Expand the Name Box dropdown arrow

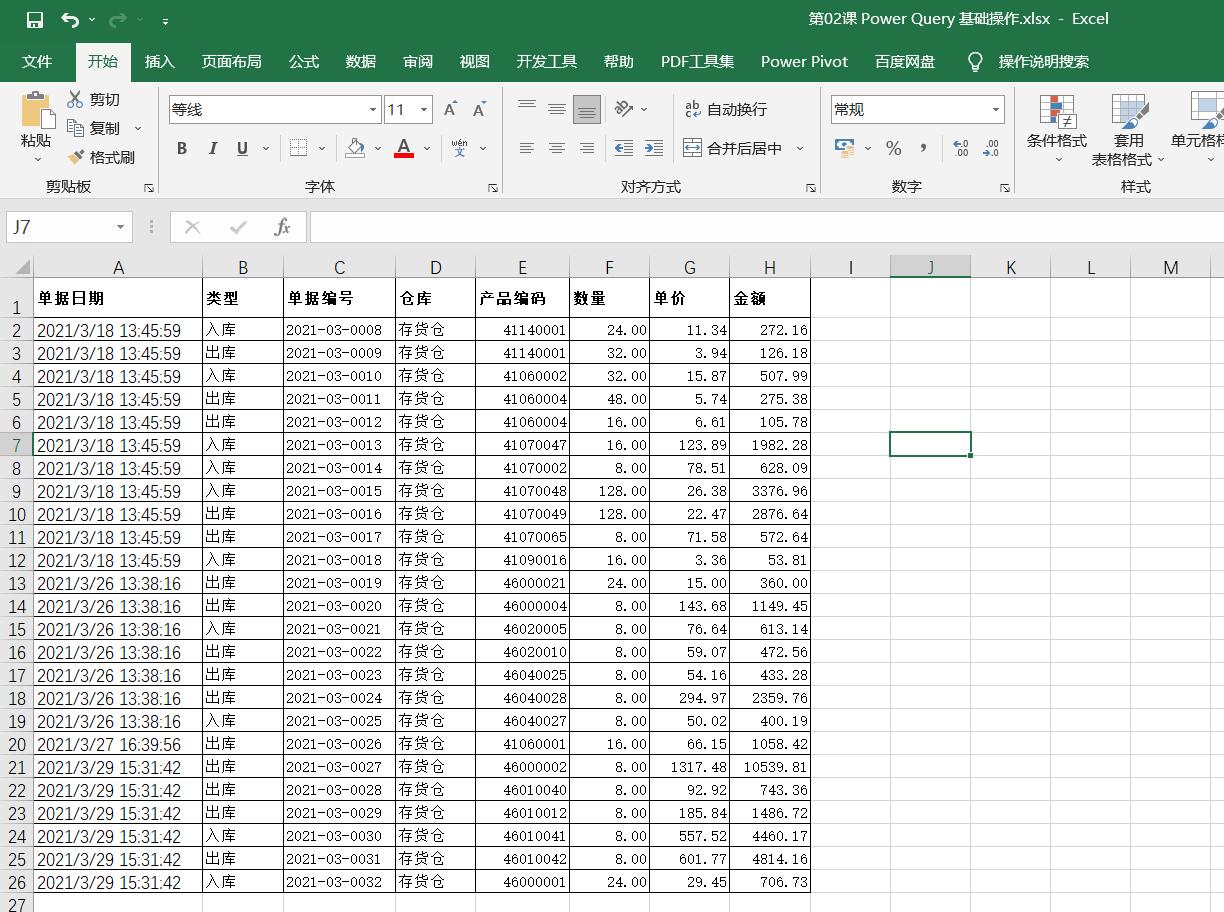point(120,227)
